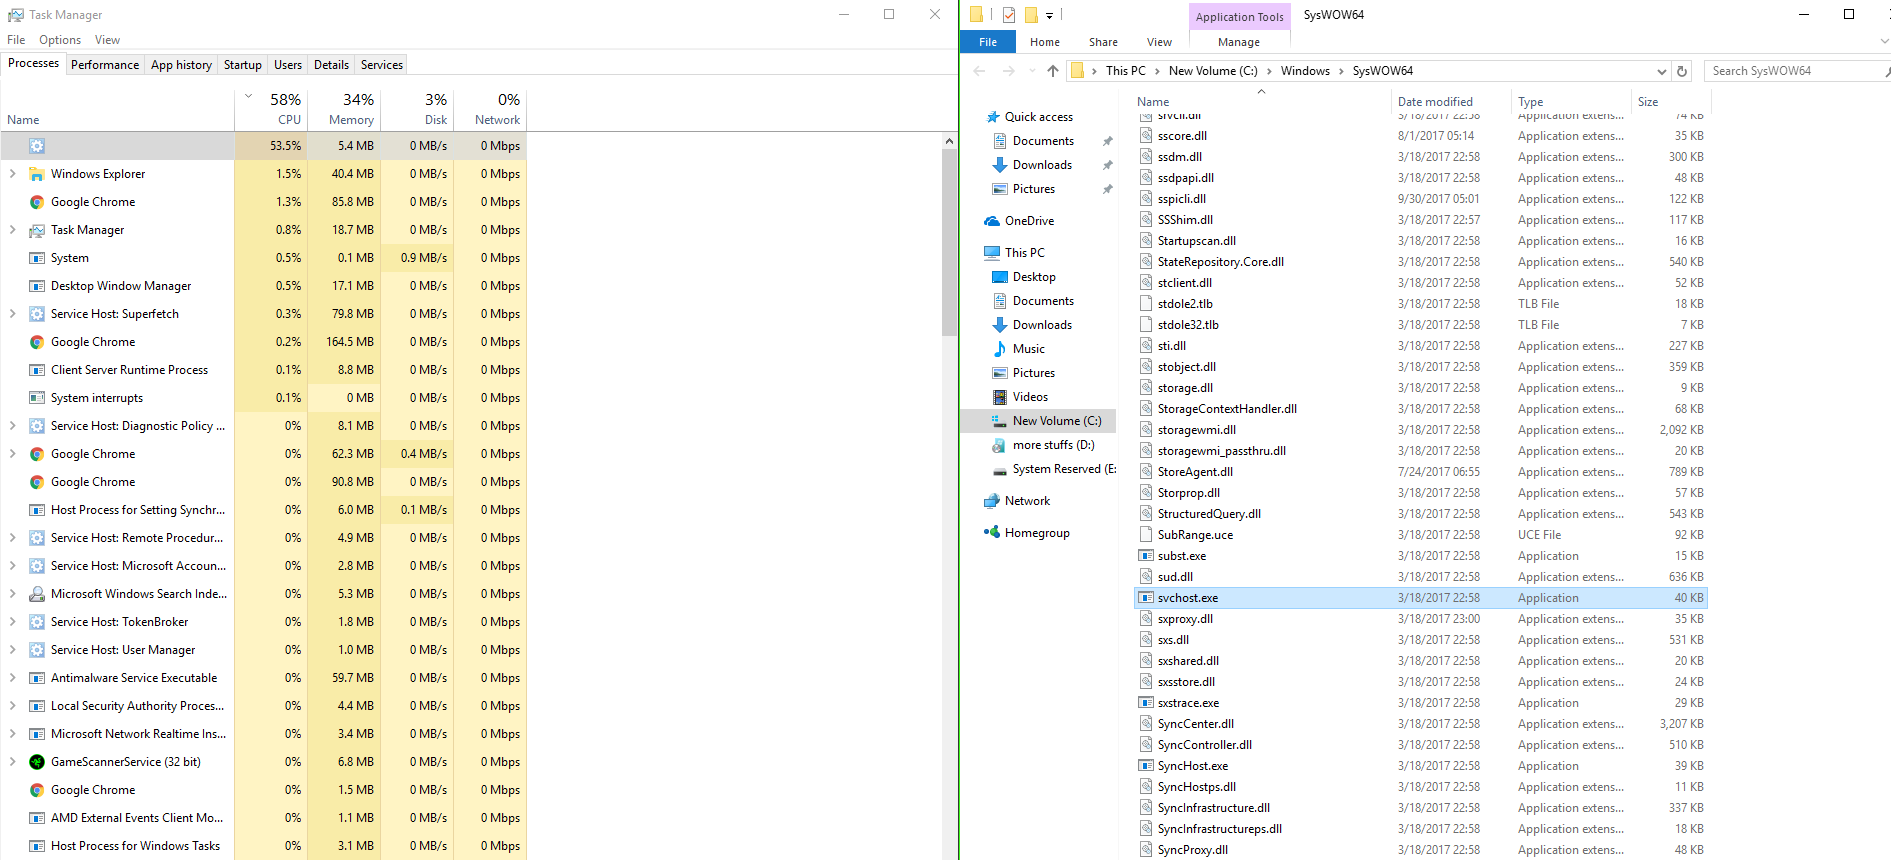Click the forward arrow in File Explorer

[x=1008, y=71]
